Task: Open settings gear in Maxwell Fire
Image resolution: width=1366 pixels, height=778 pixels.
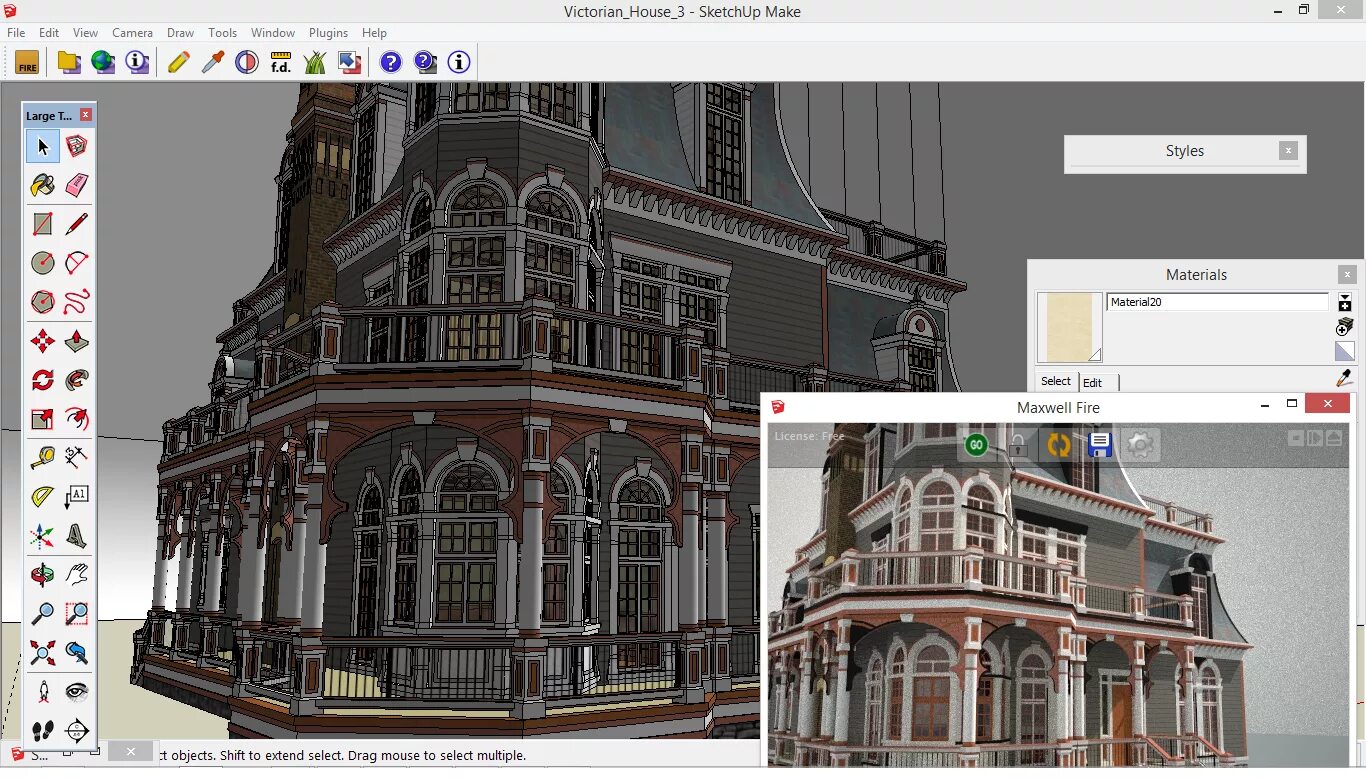Action: pos(1141,445)
